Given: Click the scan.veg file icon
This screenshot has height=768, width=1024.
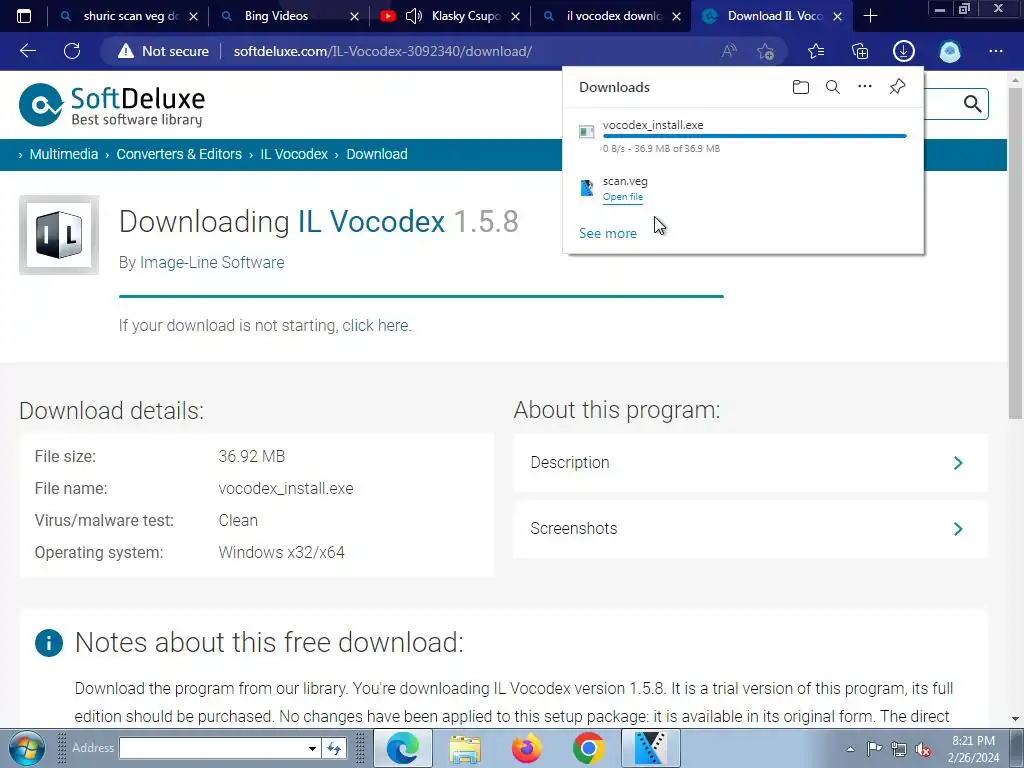Looking at the screenshot, I should click(x=586, y=188).
